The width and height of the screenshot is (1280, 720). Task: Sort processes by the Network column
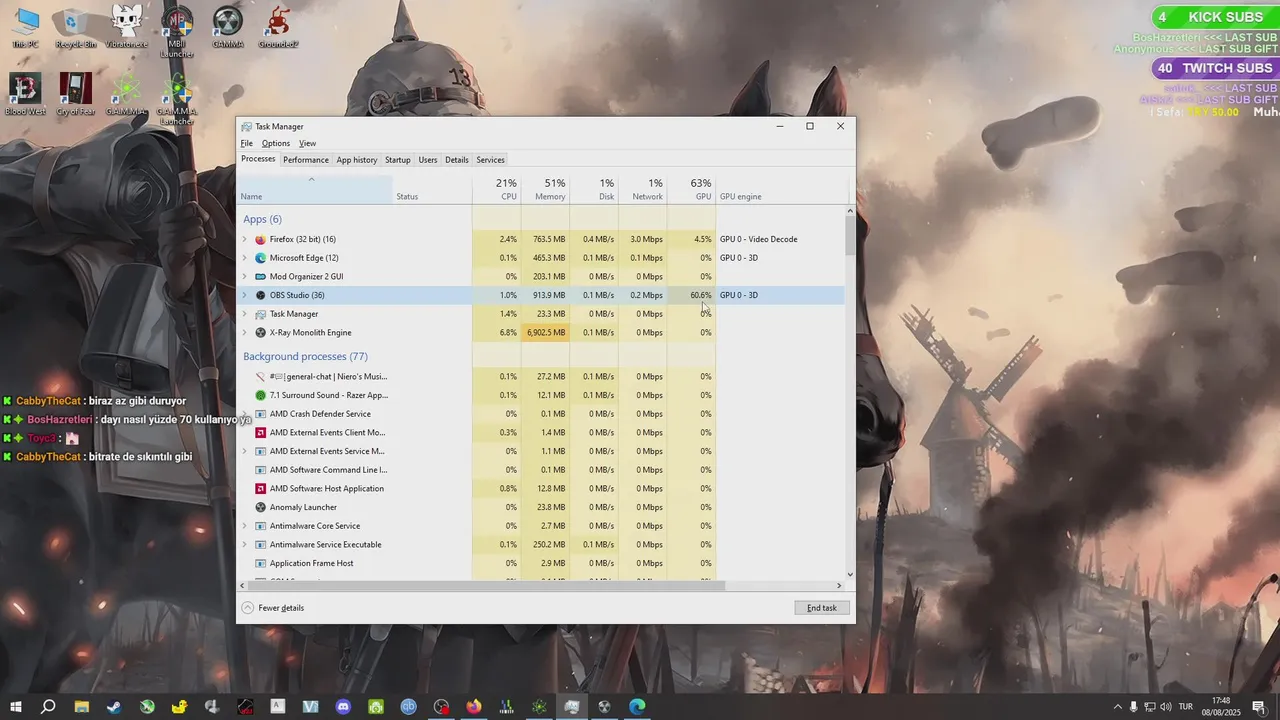[643, 189]
